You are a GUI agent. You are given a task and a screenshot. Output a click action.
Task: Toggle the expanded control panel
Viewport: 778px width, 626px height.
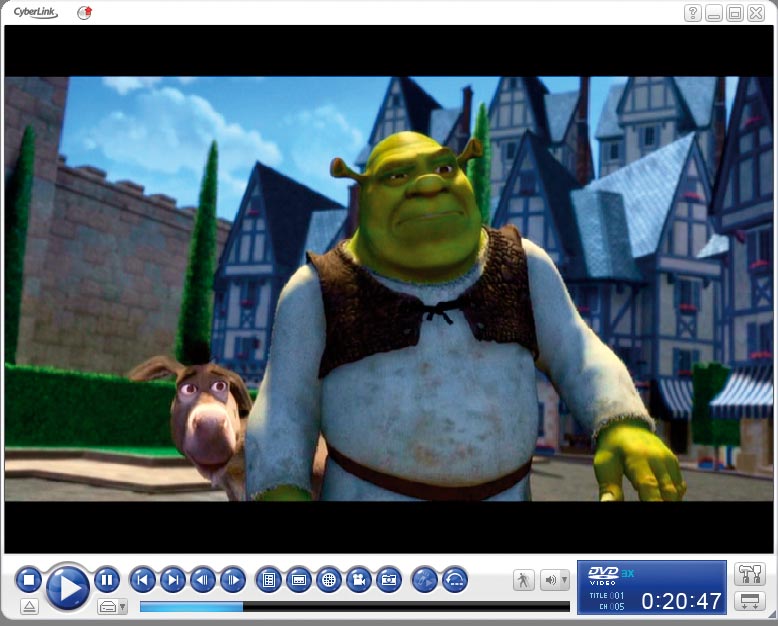pos(750,601)
